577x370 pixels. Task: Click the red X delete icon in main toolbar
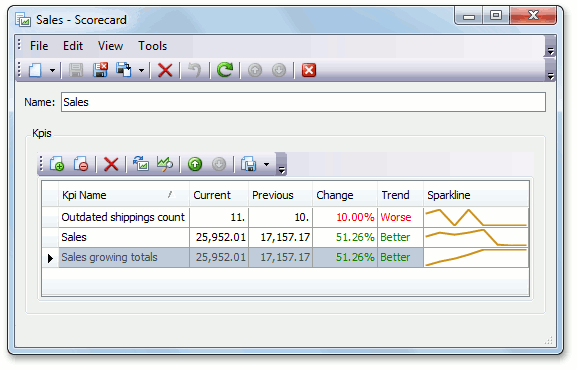[x=165, y=70]
